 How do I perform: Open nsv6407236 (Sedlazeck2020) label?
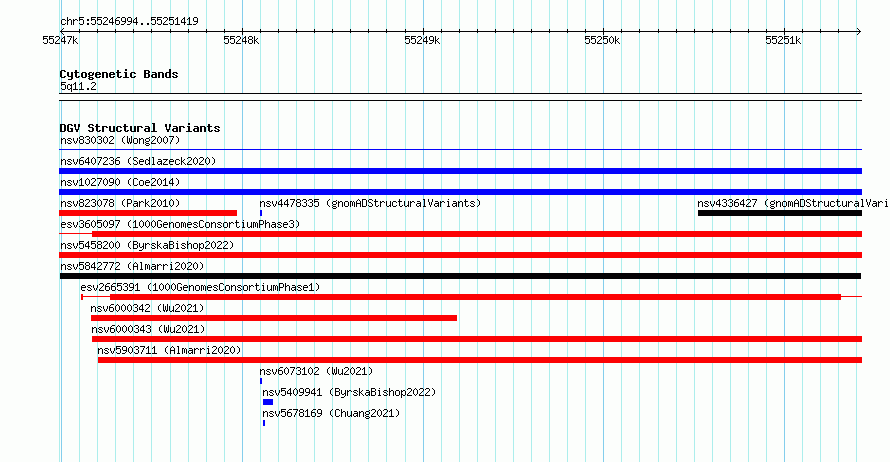click(138, 161)
